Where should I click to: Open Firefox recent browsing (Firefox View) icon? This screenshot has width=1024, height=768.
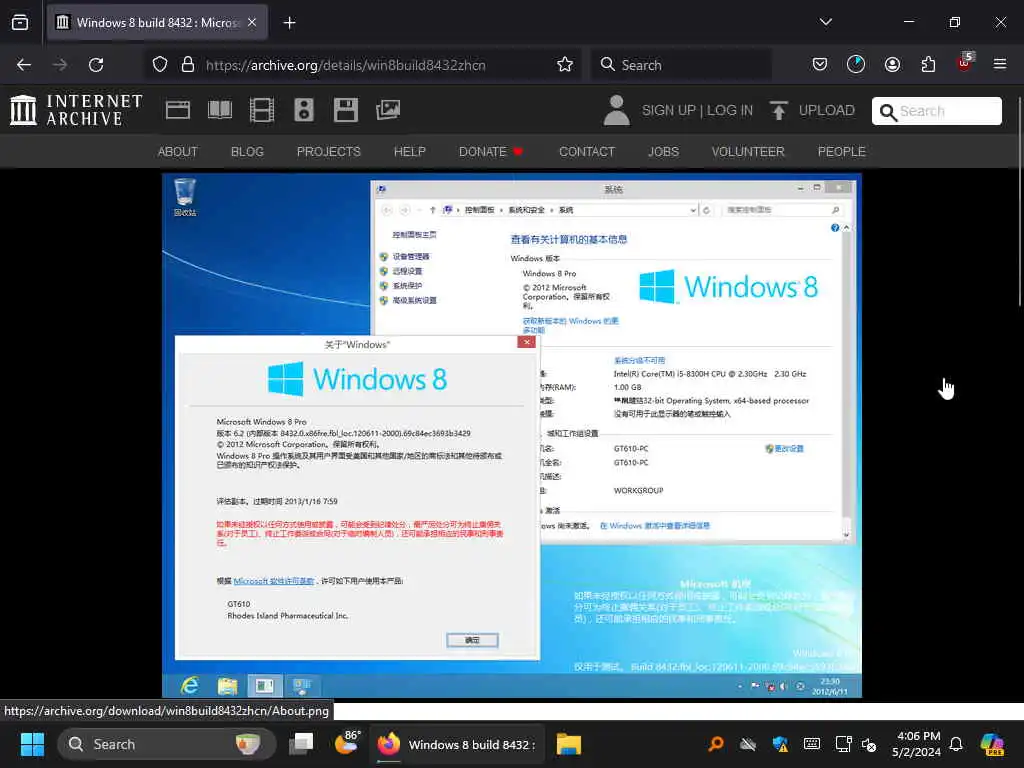(20, 22)
